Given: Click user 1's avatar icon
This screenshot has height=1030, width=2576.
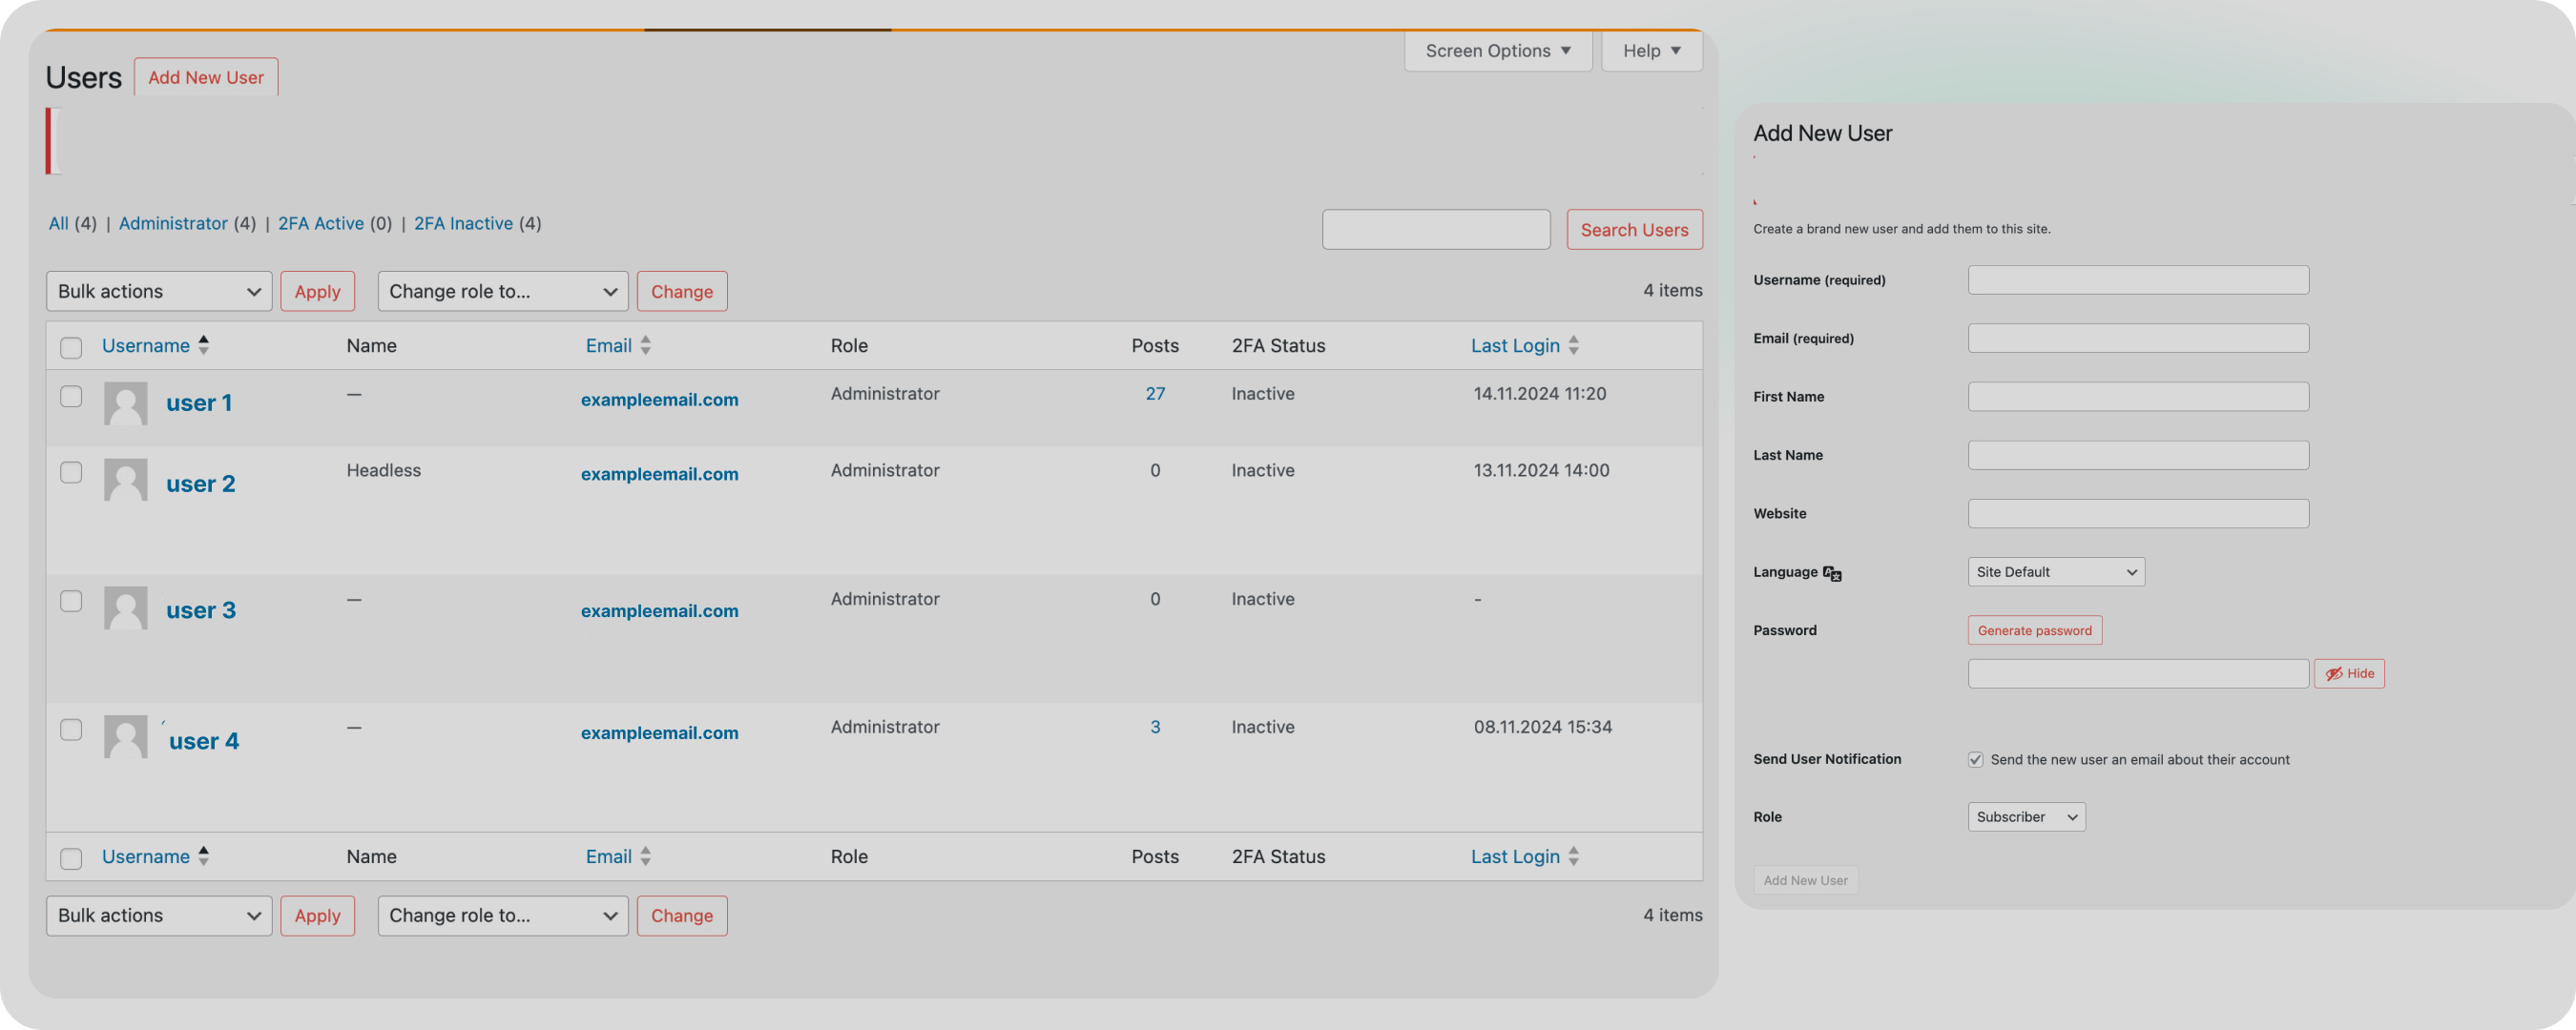Looking at the screenshot, I should [x=125, y=403].
